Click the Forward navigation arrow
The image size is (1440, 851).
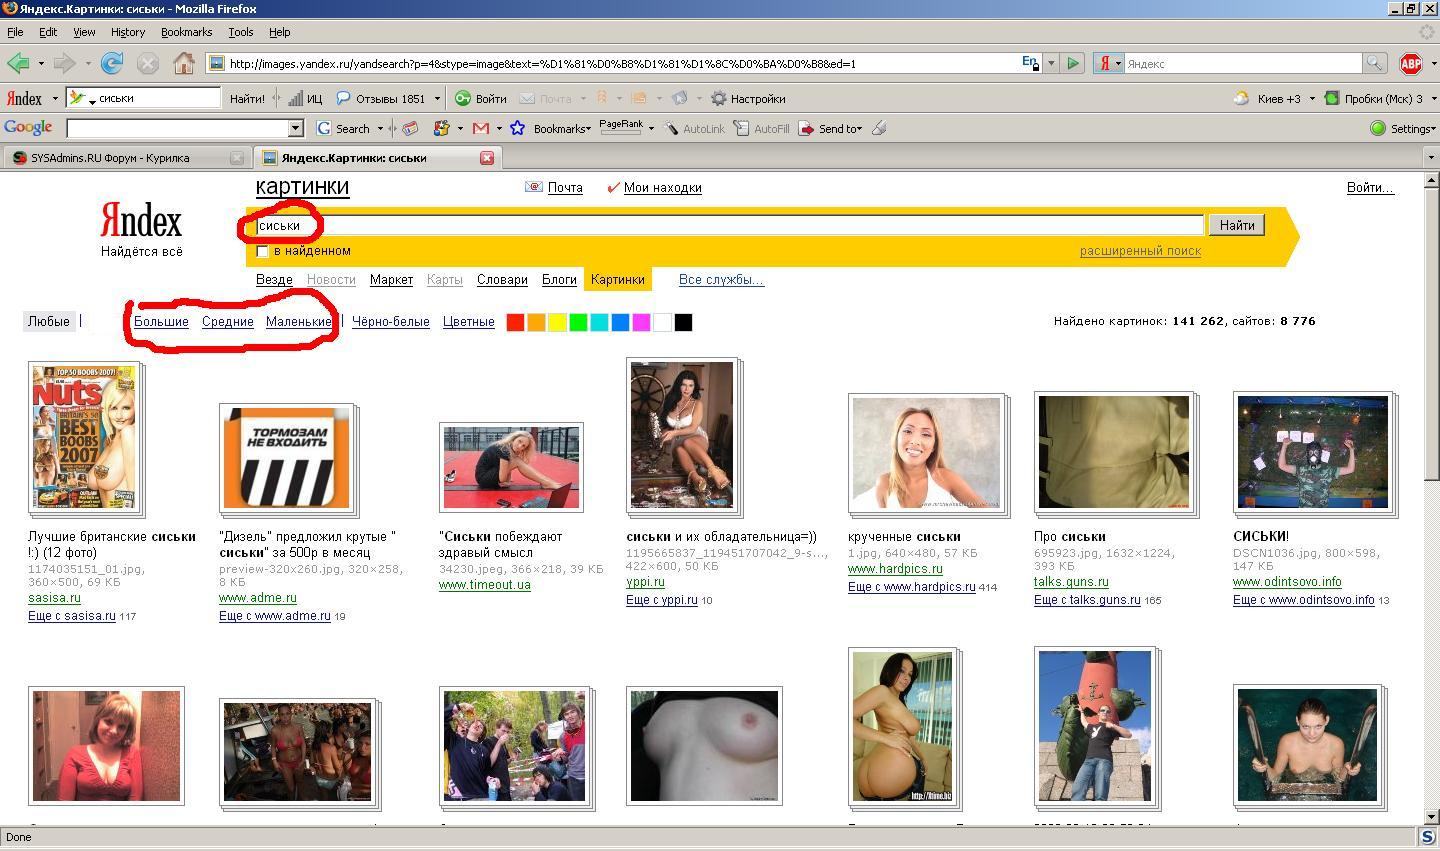coord(65,63)
